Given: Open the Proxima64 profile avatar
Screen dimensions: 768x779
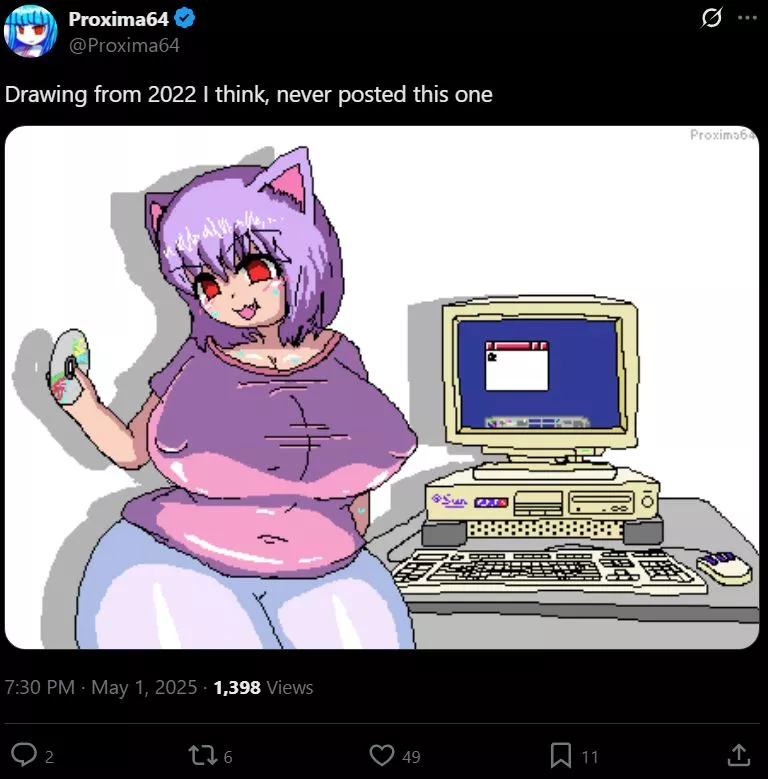Looking at the screenshot, I should coord(30,31).
